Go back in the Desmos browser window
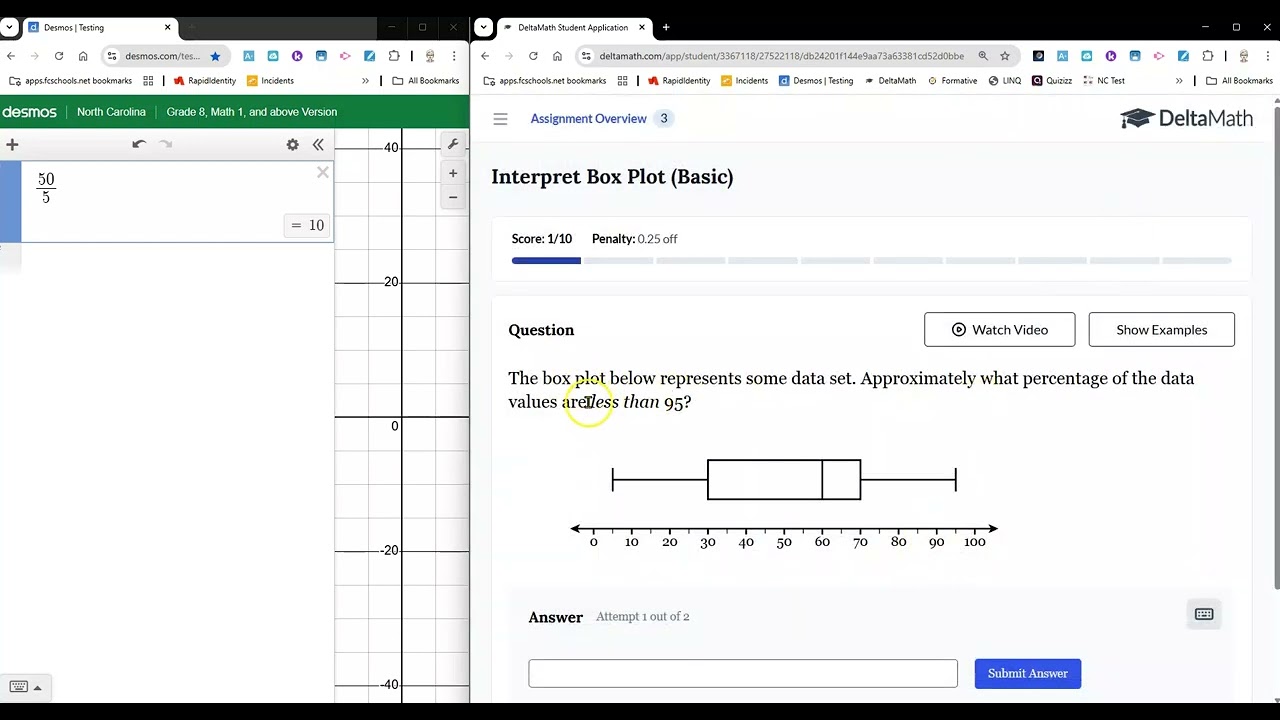This screenshot has width=1280, height=720. pos(11,56)
